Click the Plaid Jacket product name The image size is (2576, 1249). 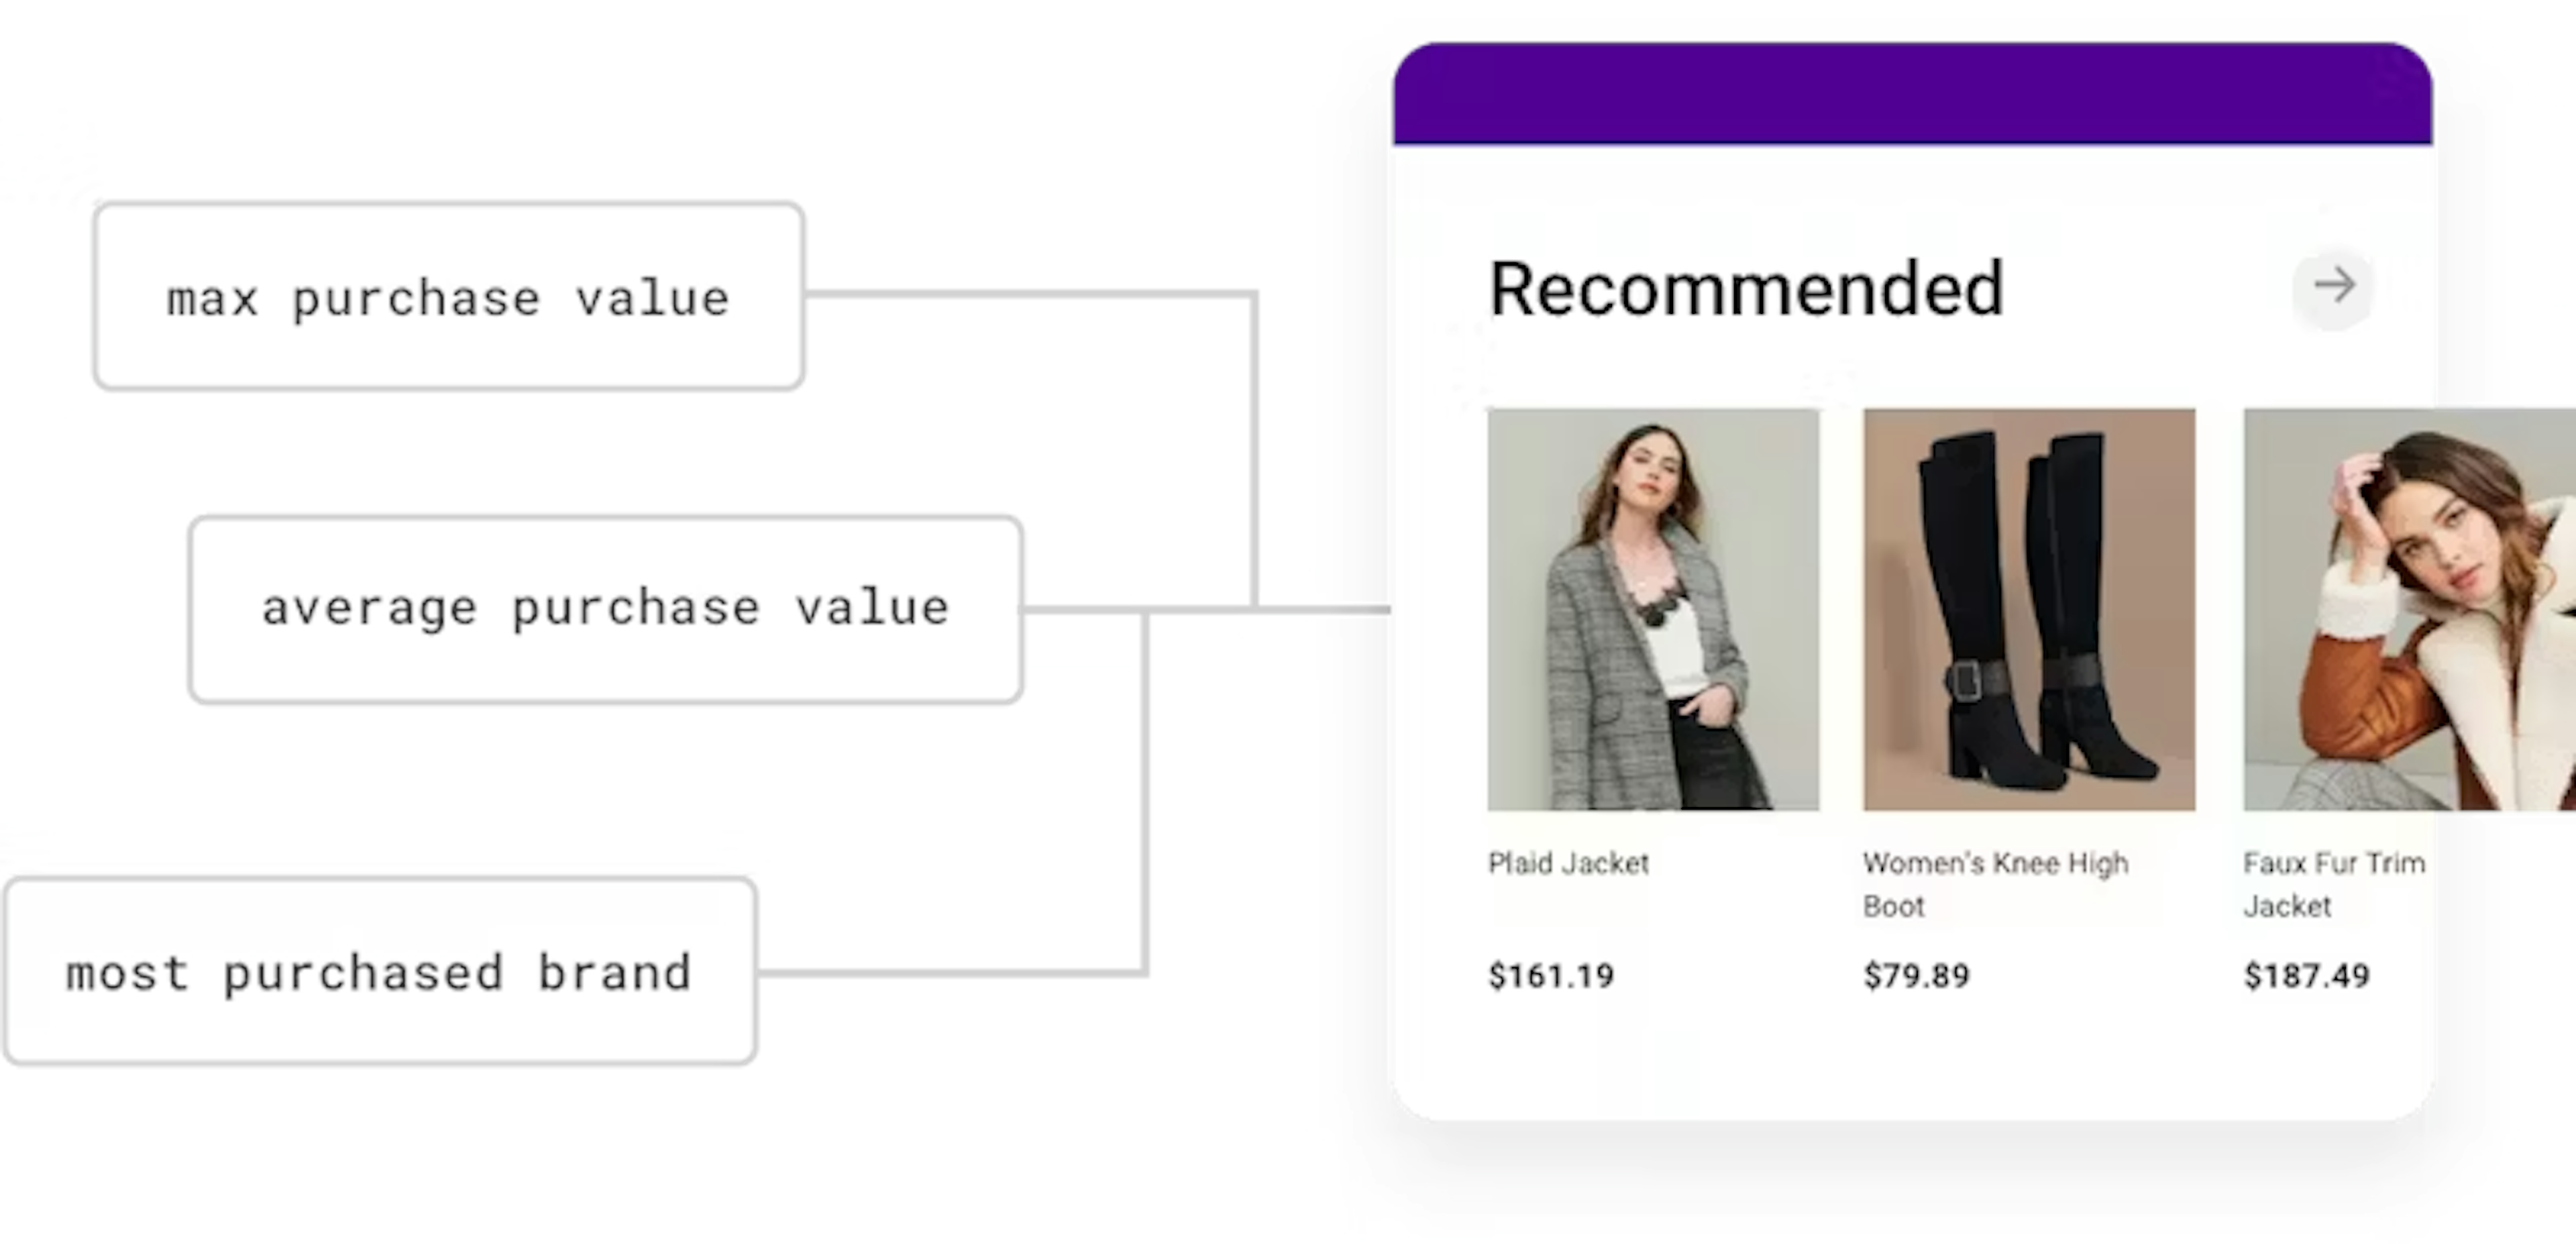coord(1568,863)
